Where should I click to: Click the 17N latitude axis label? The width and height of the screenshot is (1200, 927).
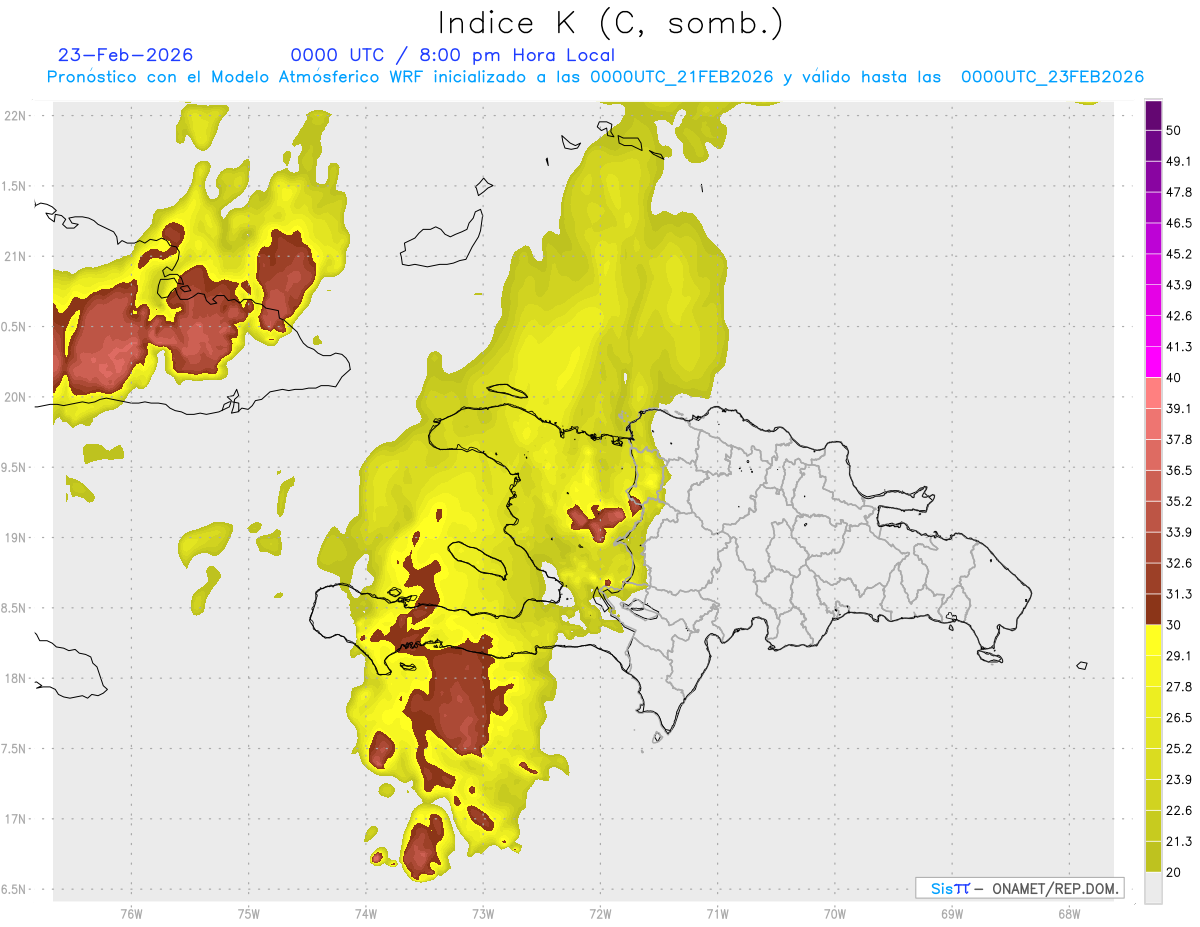[x=15, y=819]
